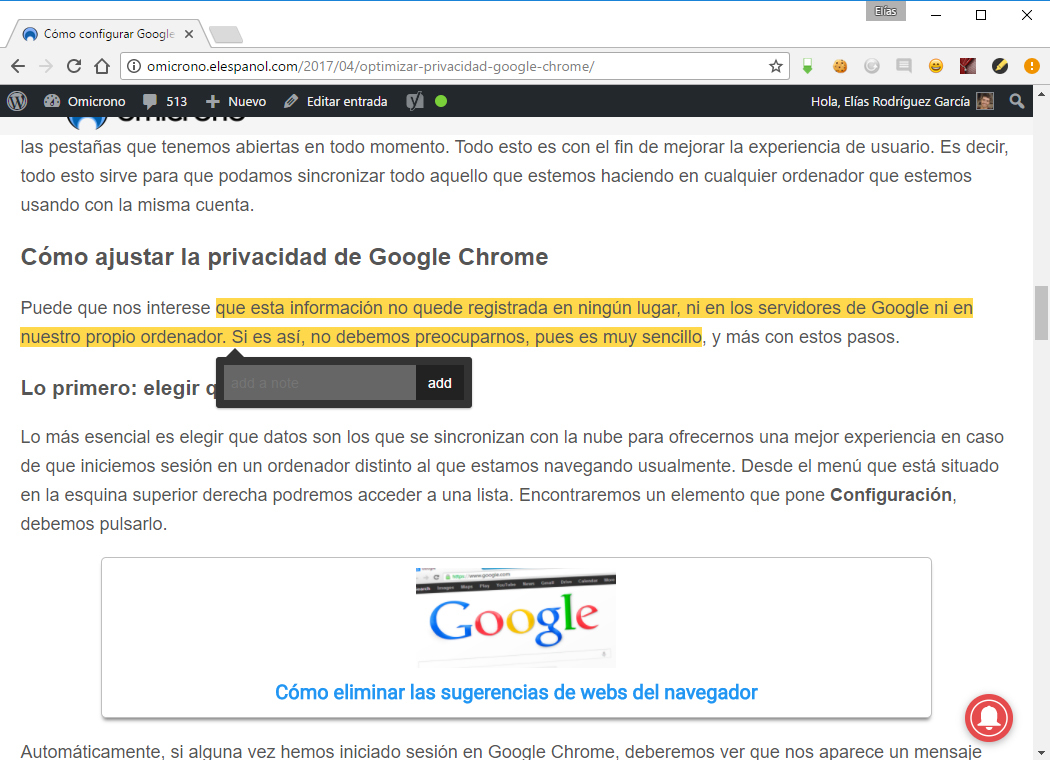
Task: Open the red notification bell at bottom right
Action: point(989,718)
